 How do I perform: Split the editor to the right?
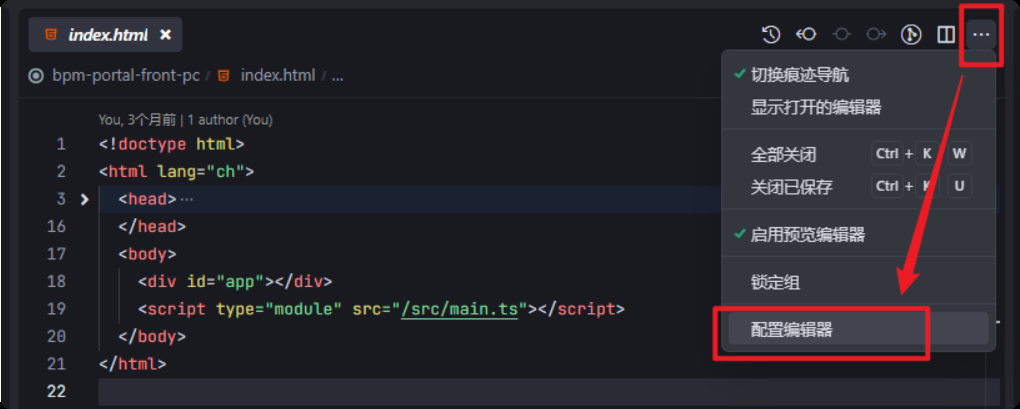pos(946,34)
